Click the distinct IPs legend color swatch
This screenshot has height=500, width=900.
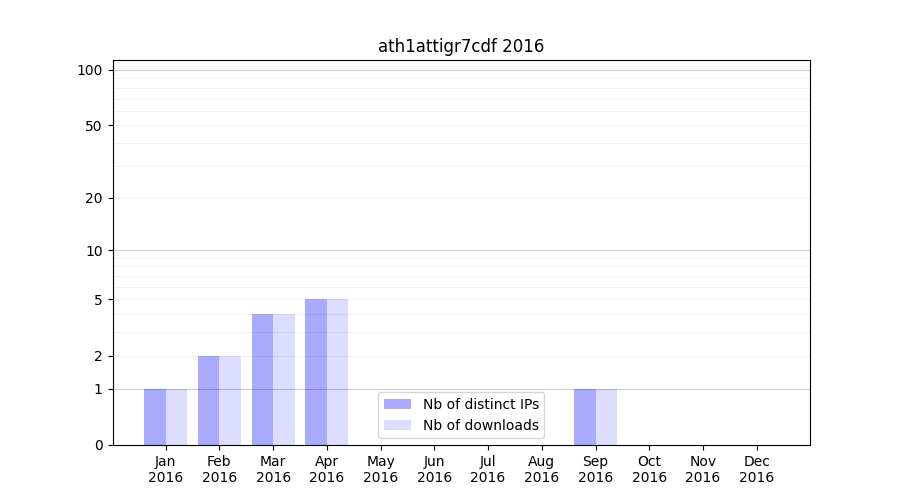tap(397, 404)
